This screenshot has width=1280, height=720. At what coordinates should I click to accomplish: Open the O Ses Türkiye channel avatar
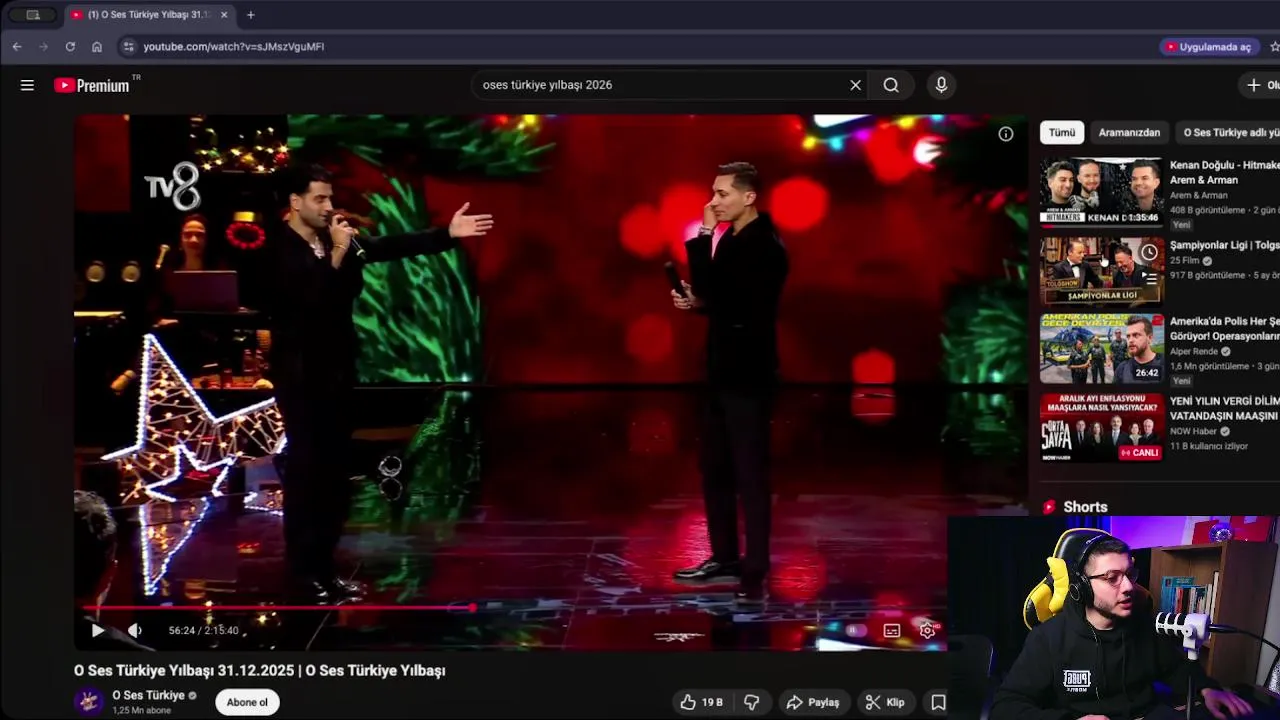pyautogui.click(x=89, y=702)
